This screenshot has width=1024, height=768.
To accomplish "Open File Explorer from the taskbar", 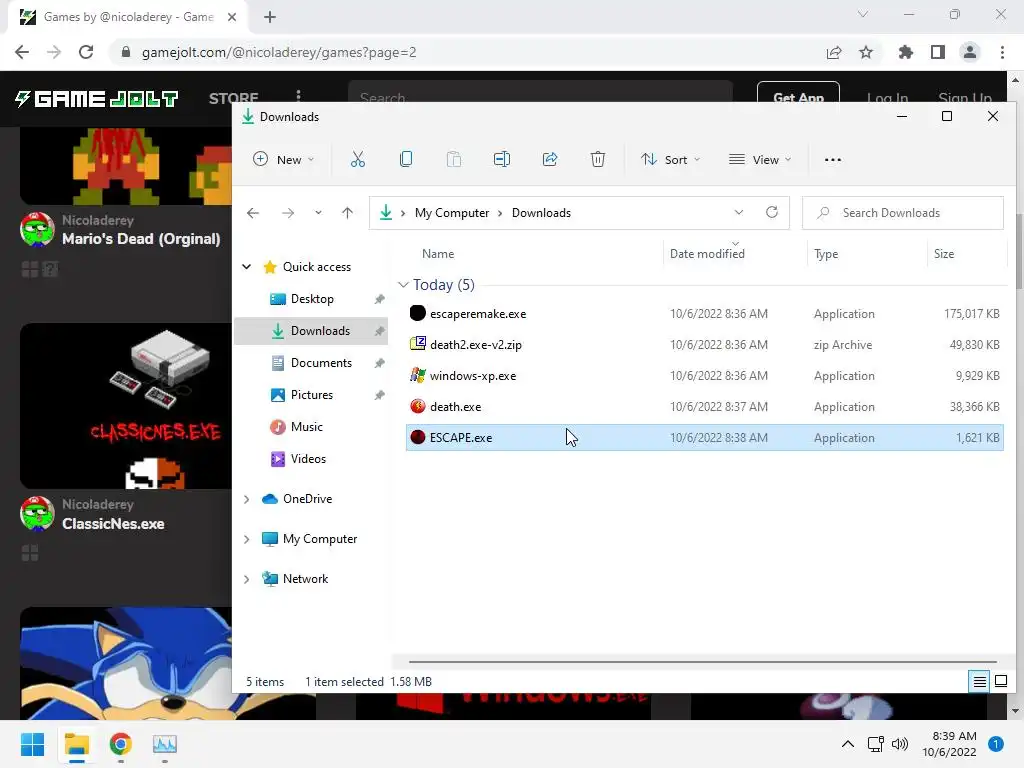I will (x=76, y=744).
